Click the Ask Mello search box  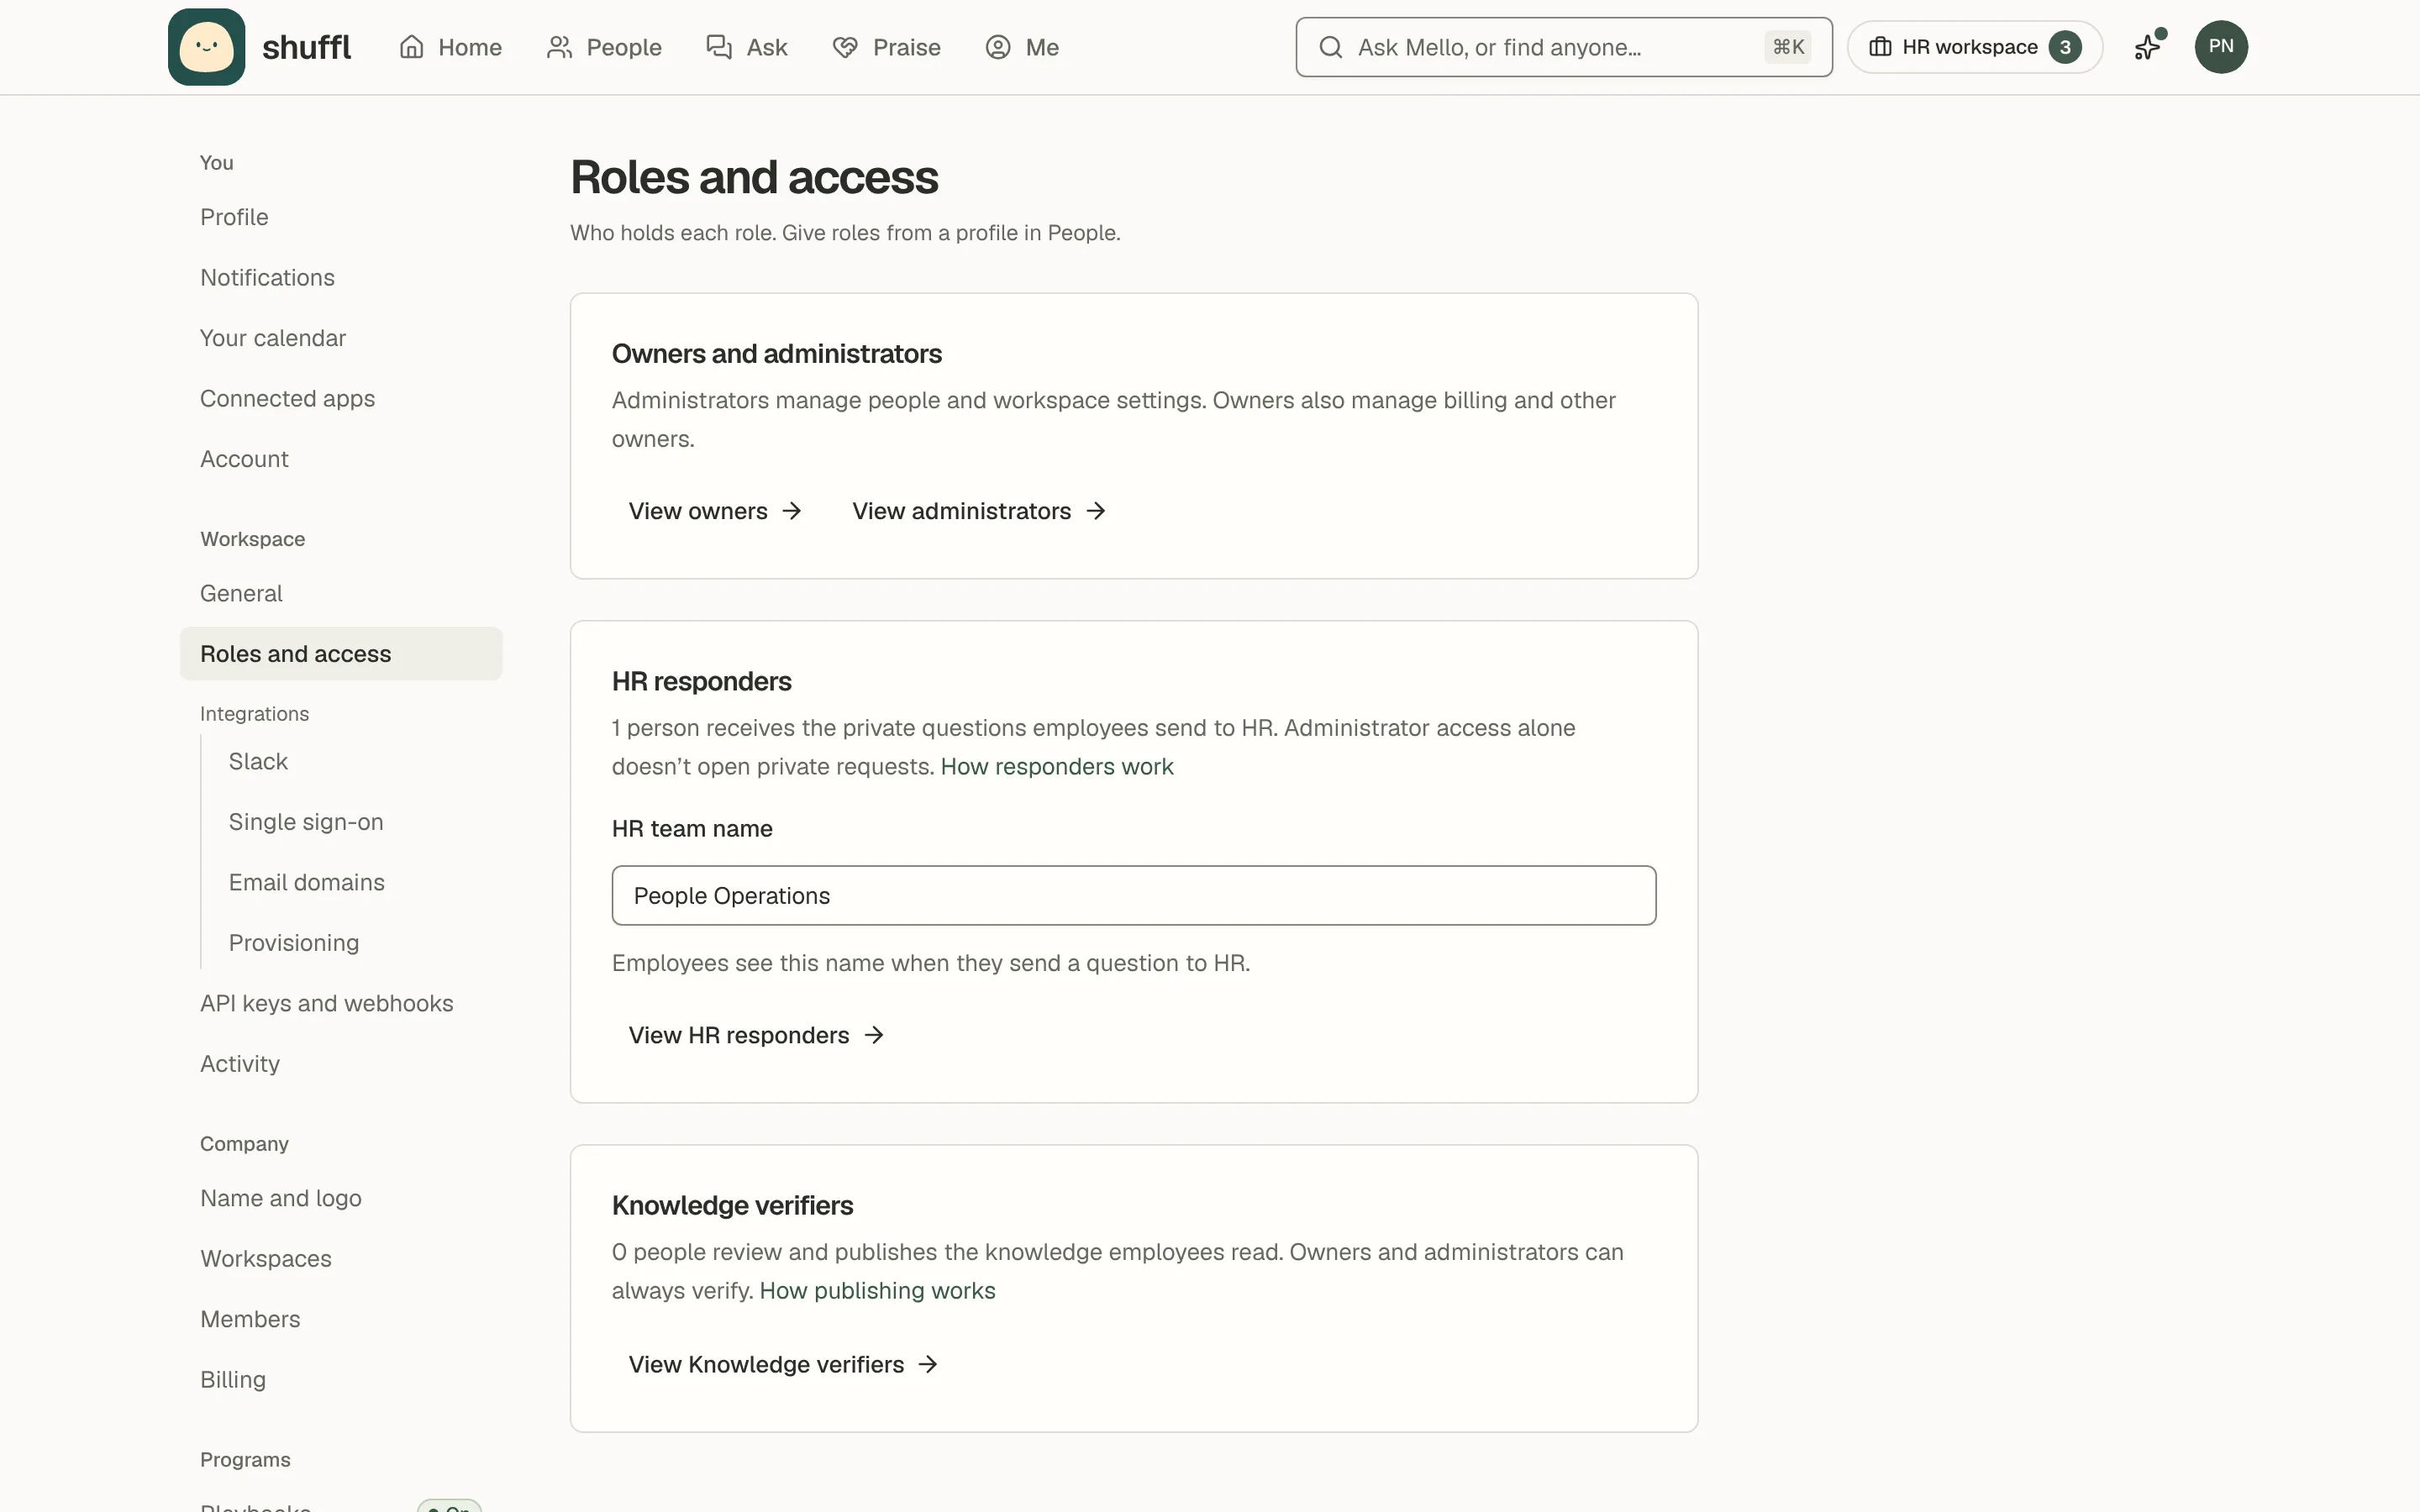tap(1564, 47)
